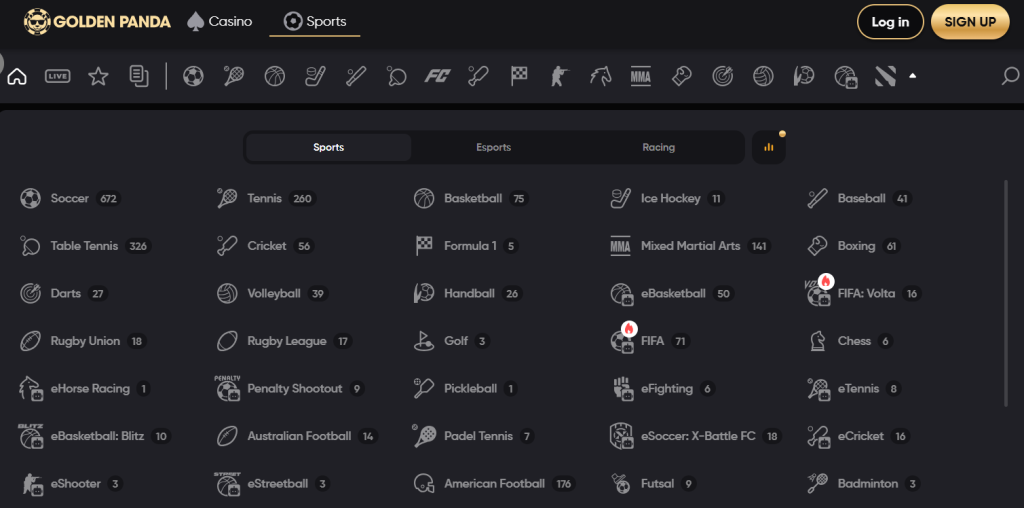Screen dimensions: 1024x508
Task: Switch to Esports tab
Action: (x=494, y=148)
